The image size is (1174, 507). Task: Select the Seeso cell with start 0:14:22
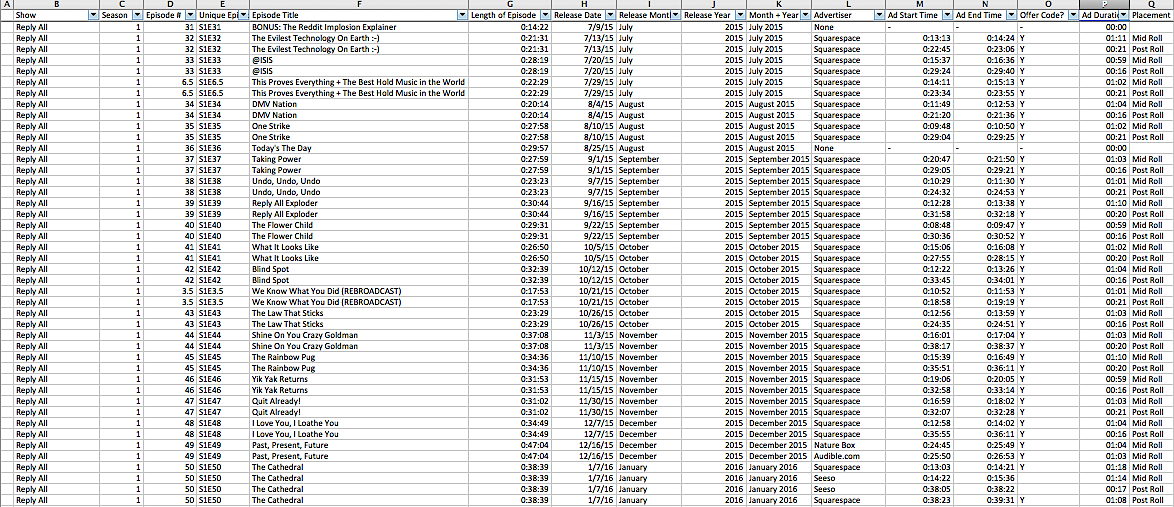point(848,478)
